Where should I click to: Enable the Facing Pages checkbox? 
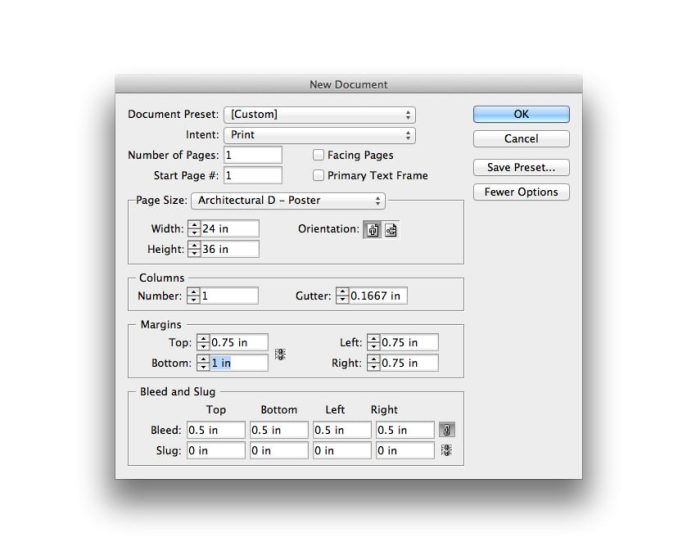pos(318,155)
